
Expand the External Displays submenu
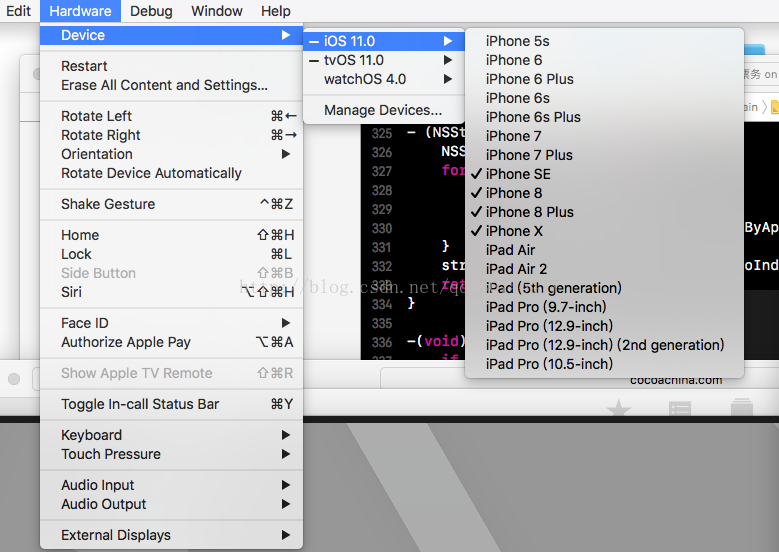[171, 535]
